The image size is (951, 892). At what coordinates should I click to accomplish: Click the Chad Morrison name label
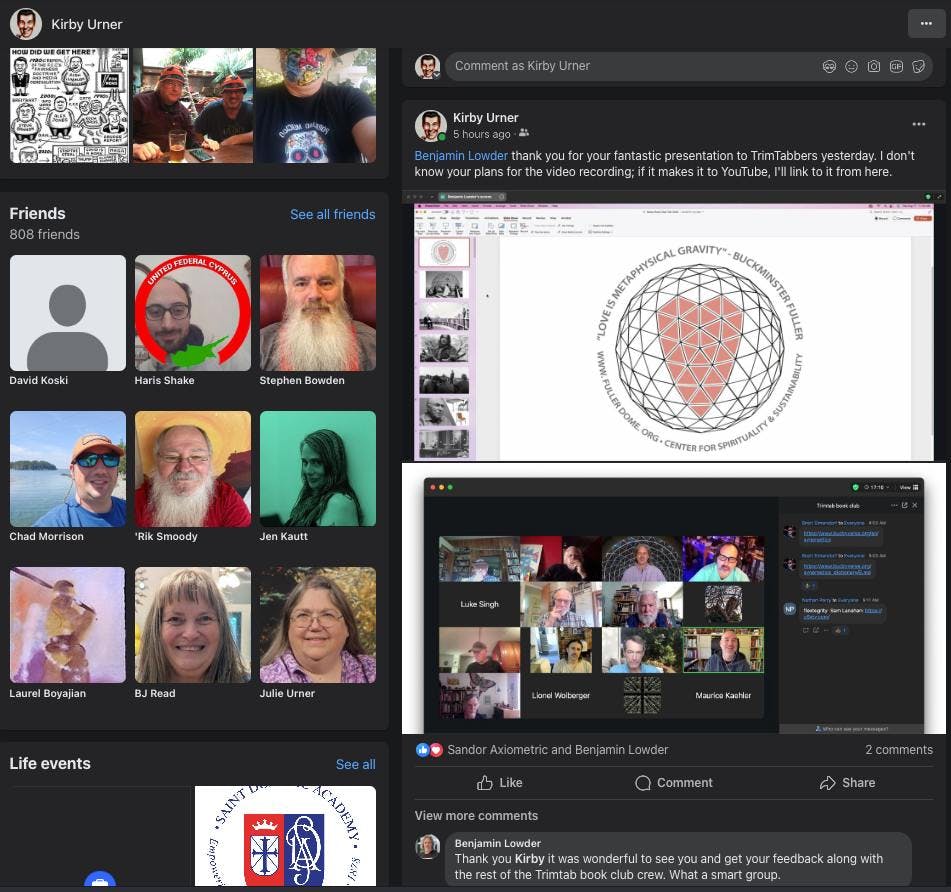point(47,537)
